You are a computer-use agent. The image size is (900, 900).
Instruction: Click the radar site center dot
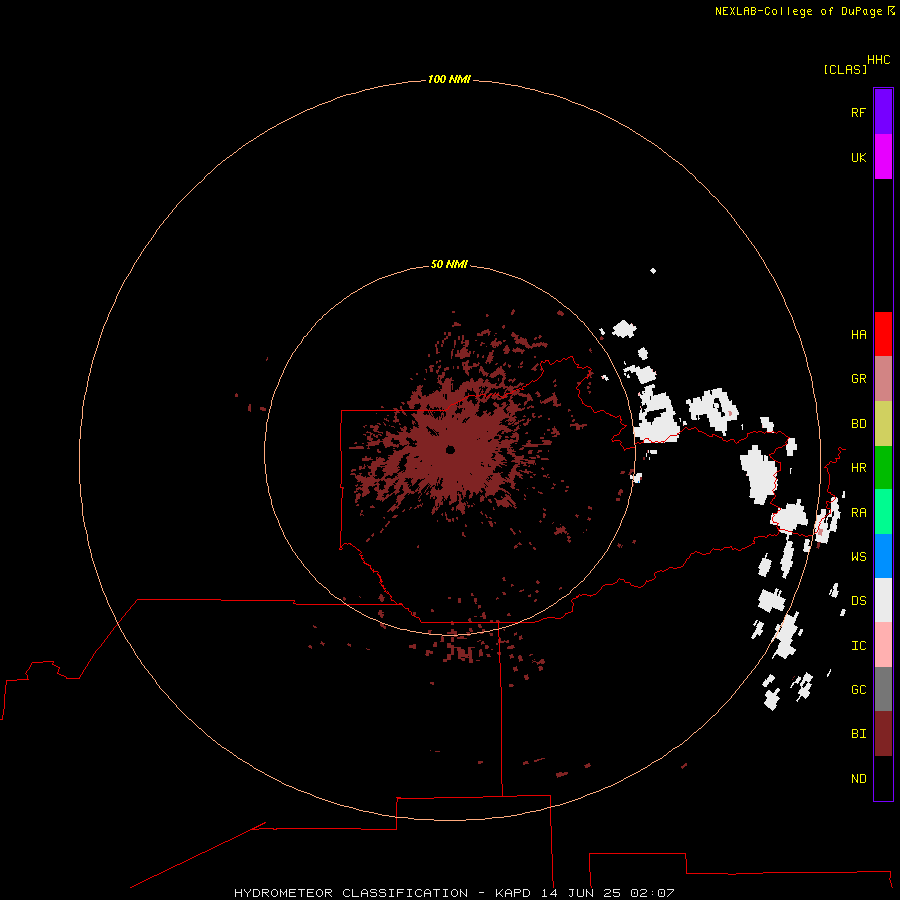[x=450, y=450]
